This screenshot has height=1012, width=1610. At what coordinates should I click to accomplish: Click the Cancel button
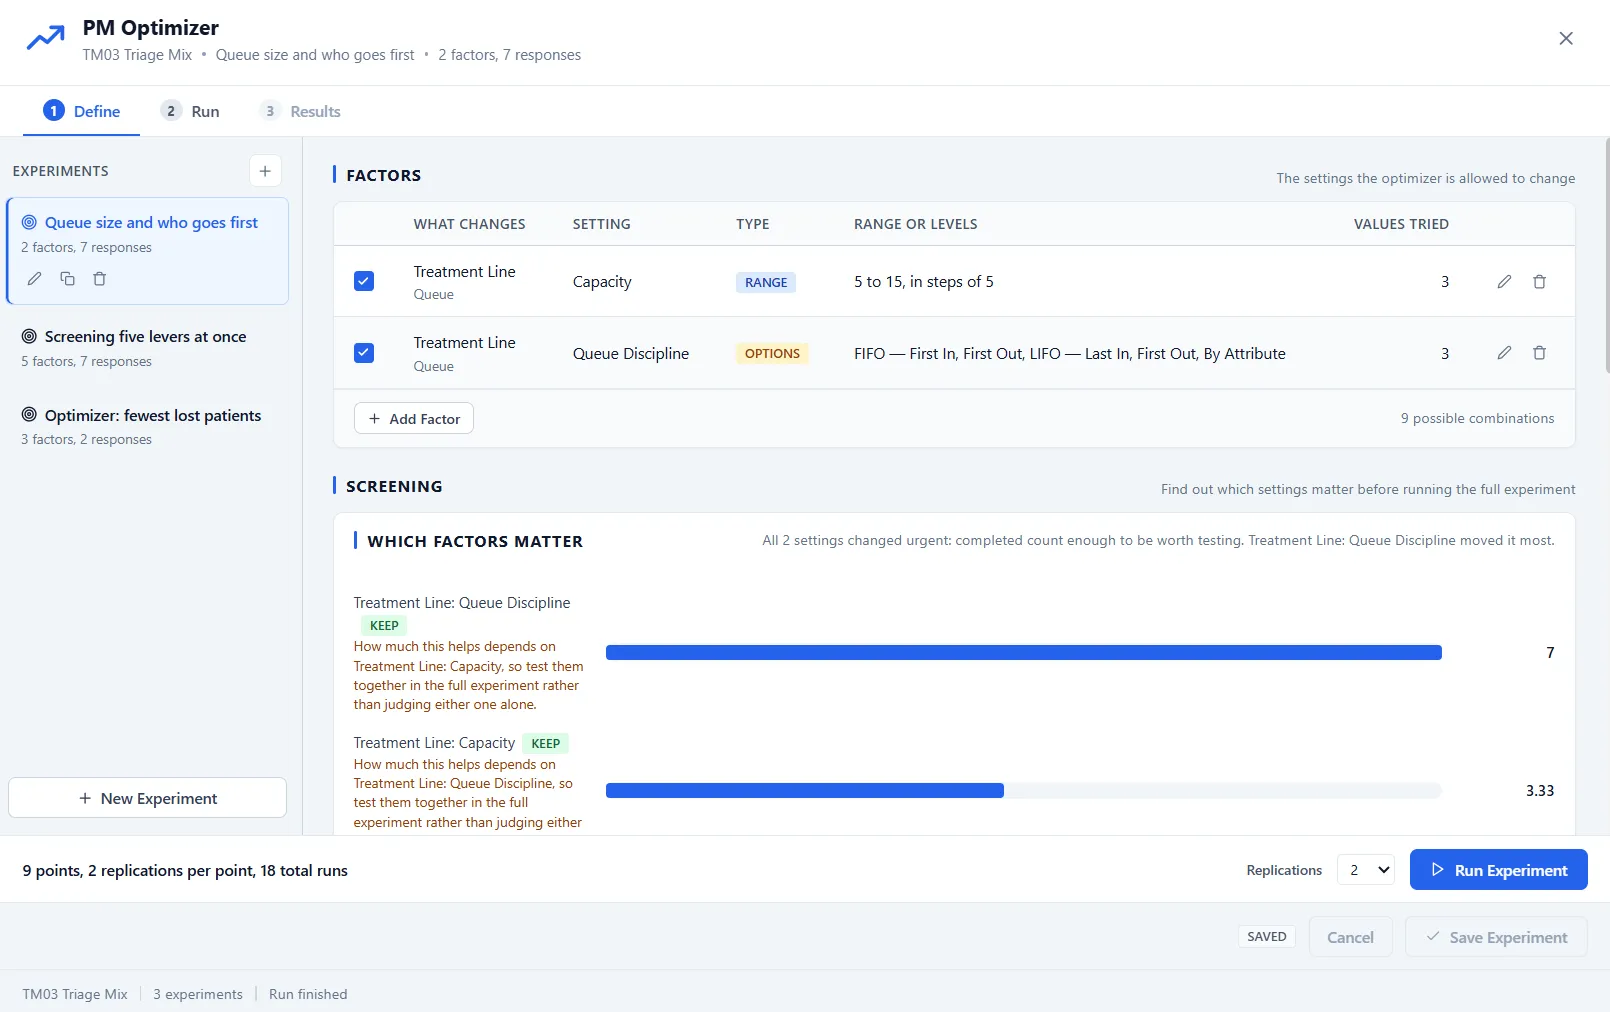point(1350,937)
